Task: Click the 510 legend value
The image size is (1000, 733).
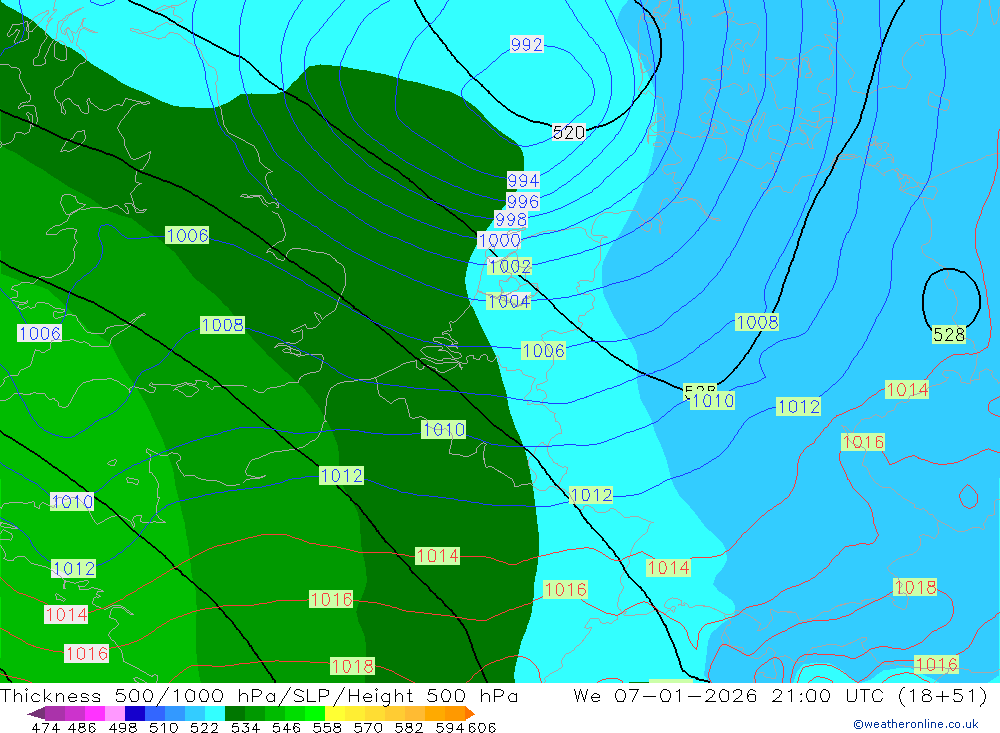Action: tap(164, 727)
